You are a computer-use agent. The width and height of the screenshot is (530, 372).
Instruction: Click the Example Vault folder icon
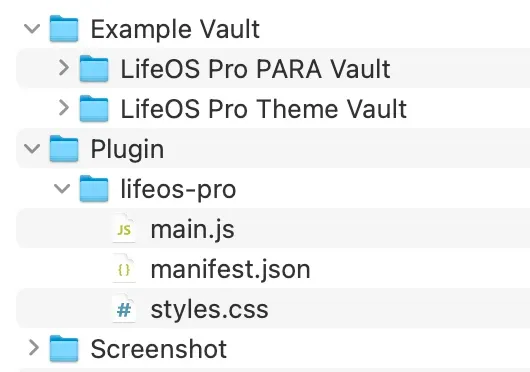pos(64,29)
